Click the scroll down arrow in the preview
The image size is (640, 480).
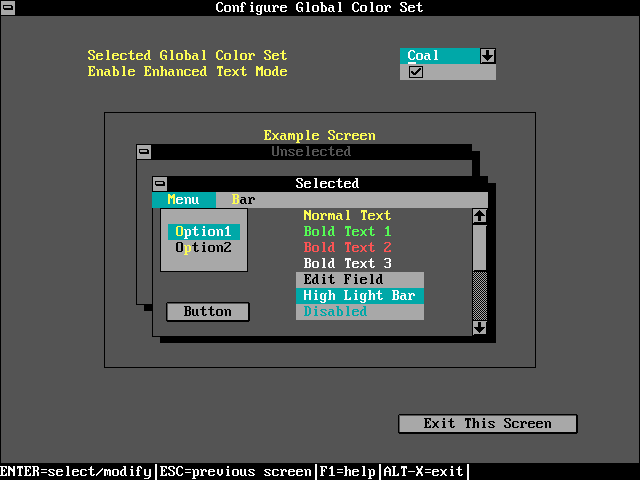tap(479, 327)
